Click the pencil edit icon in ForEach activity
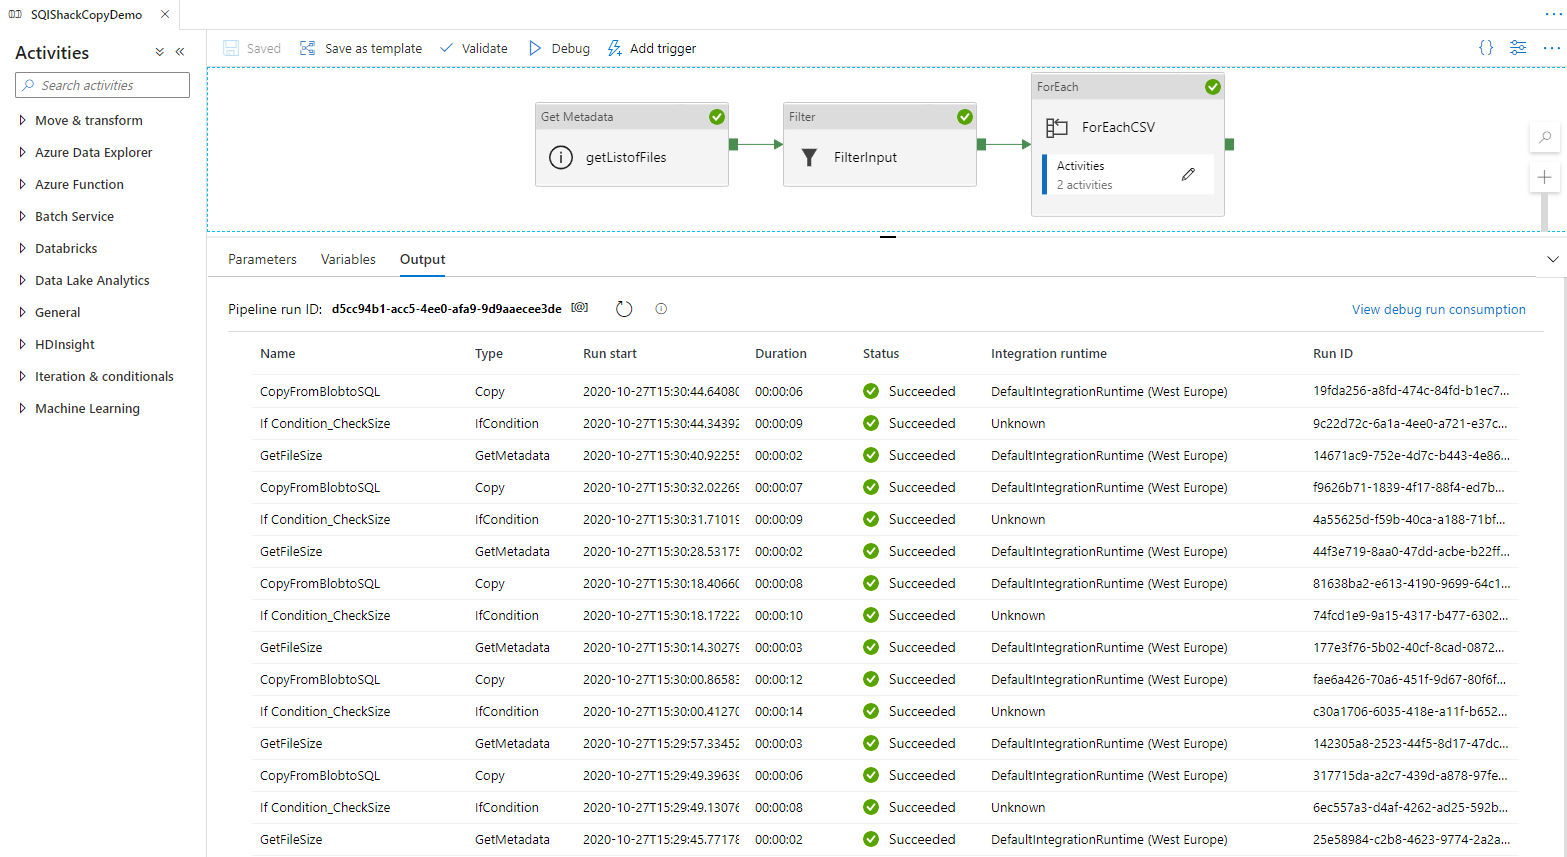The image size is (1567, 857). 1188,174
